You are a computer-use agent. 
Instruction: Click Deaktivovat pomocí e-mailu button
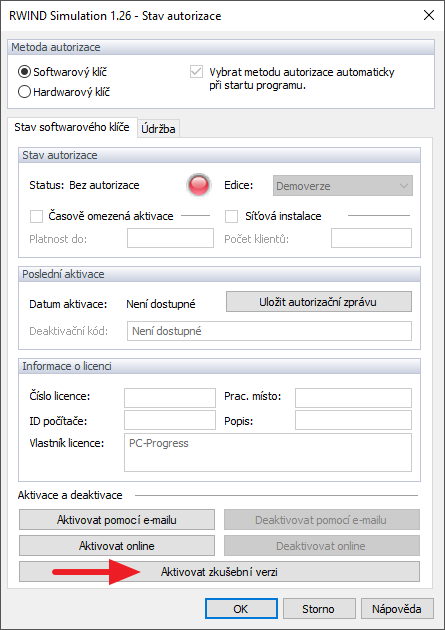click(x=322, y=520)
